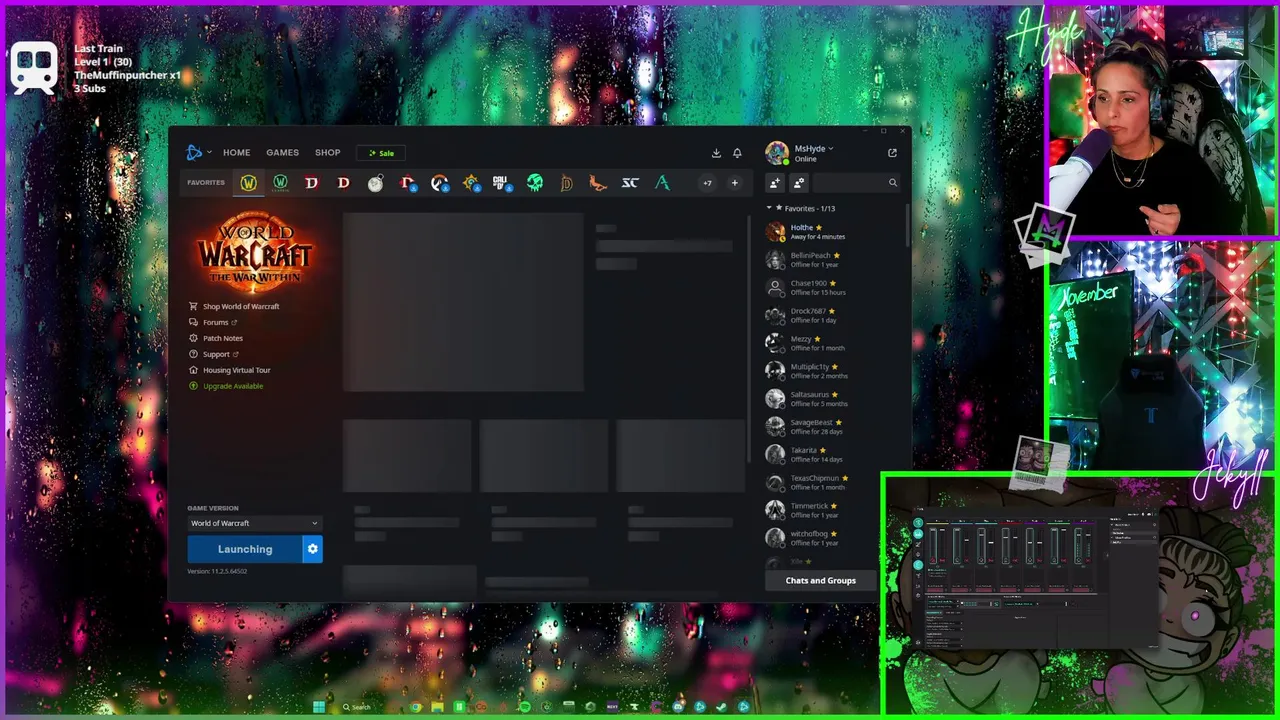Open Windows Start menu on taskbar
This screenshot has height=720, width=1280.
319,707
